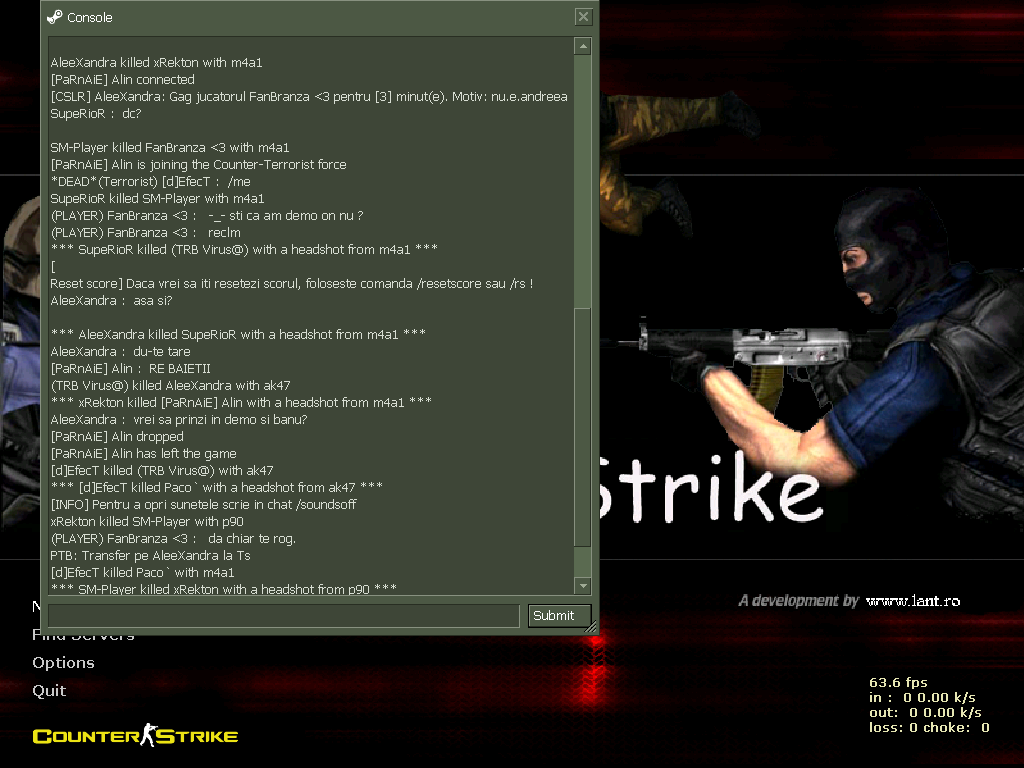Click the 'in : 0 0.00 k/s' stat
This screenshot has height=768, width=1024.
click(x=922, y=697)
